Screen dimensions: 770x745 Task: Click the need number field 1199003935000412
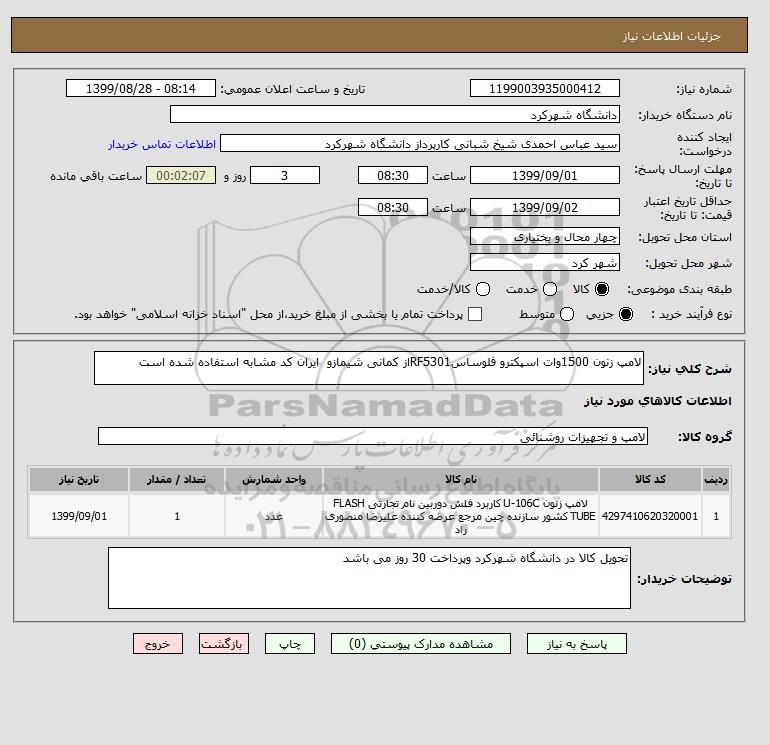[545, 89]
